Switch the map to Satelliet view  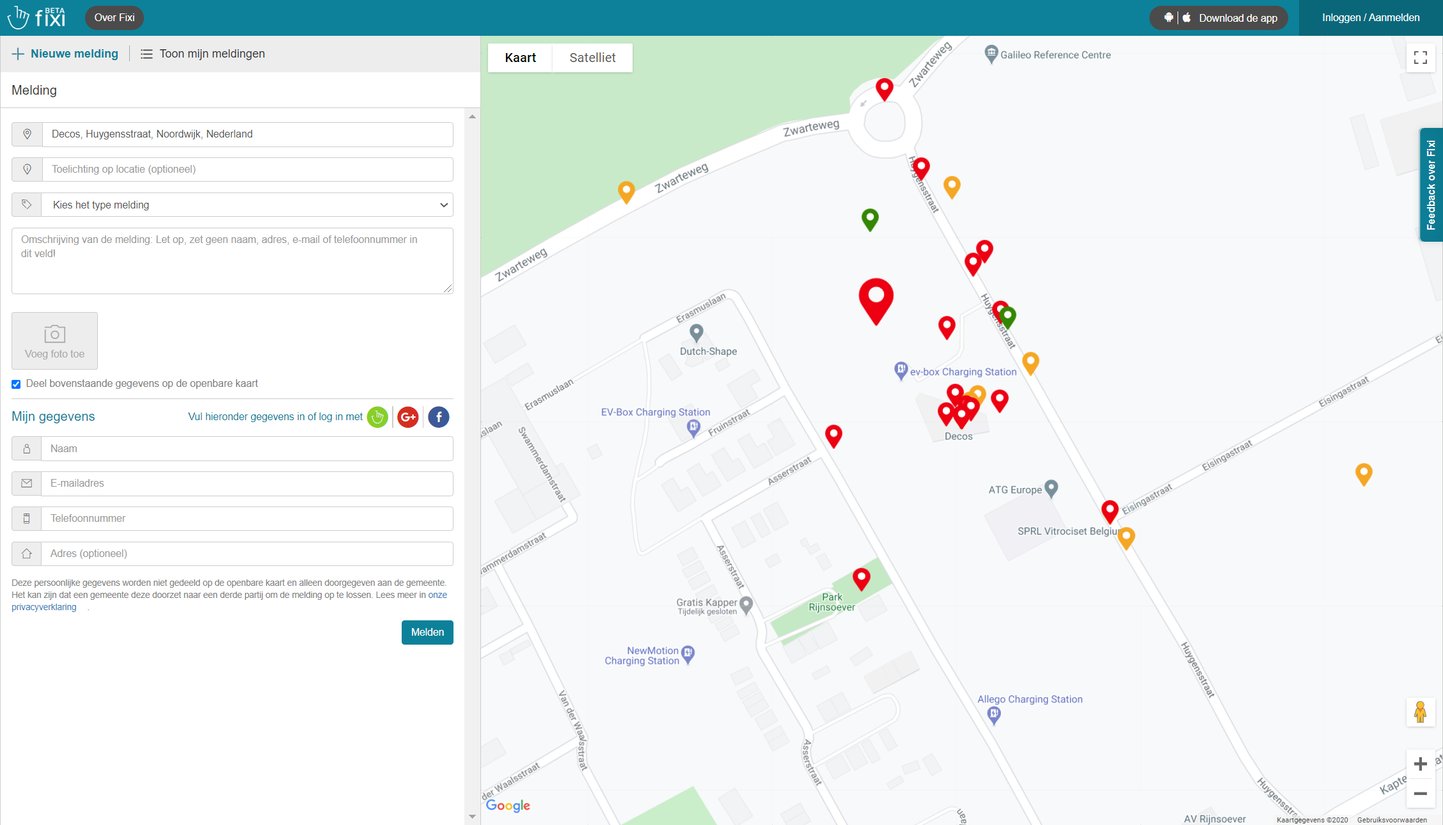[x=592, y=58]
